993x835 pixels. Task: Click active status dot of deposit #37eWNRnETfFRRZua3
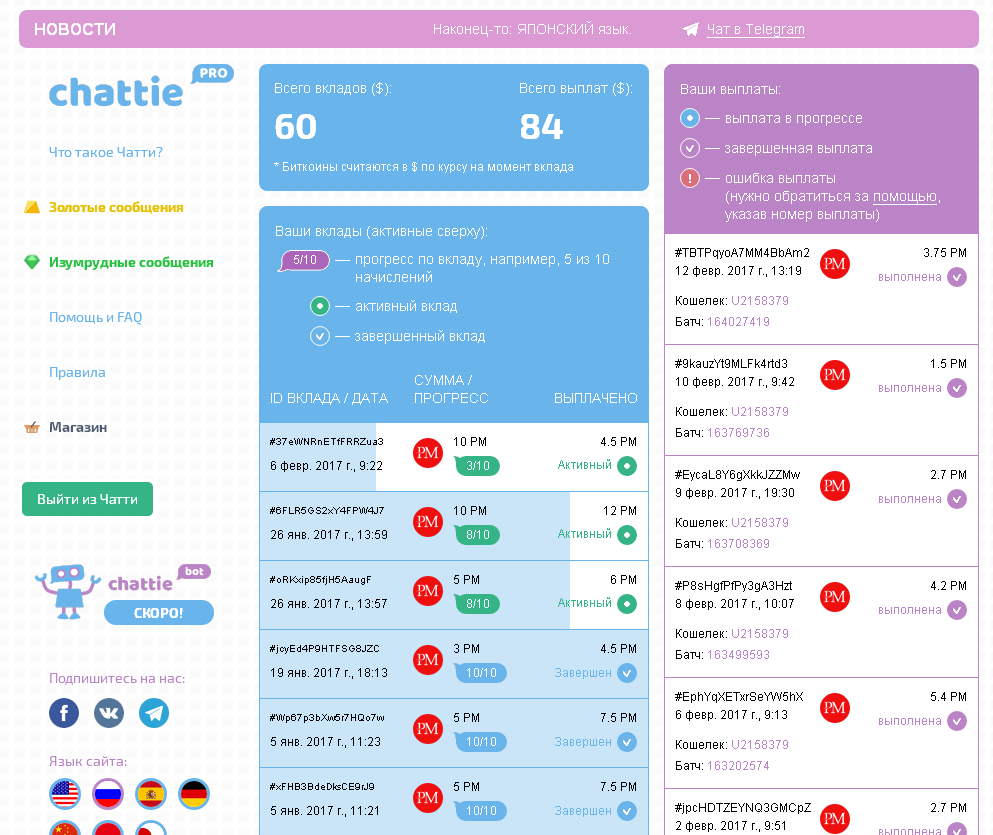pos(627,466)
